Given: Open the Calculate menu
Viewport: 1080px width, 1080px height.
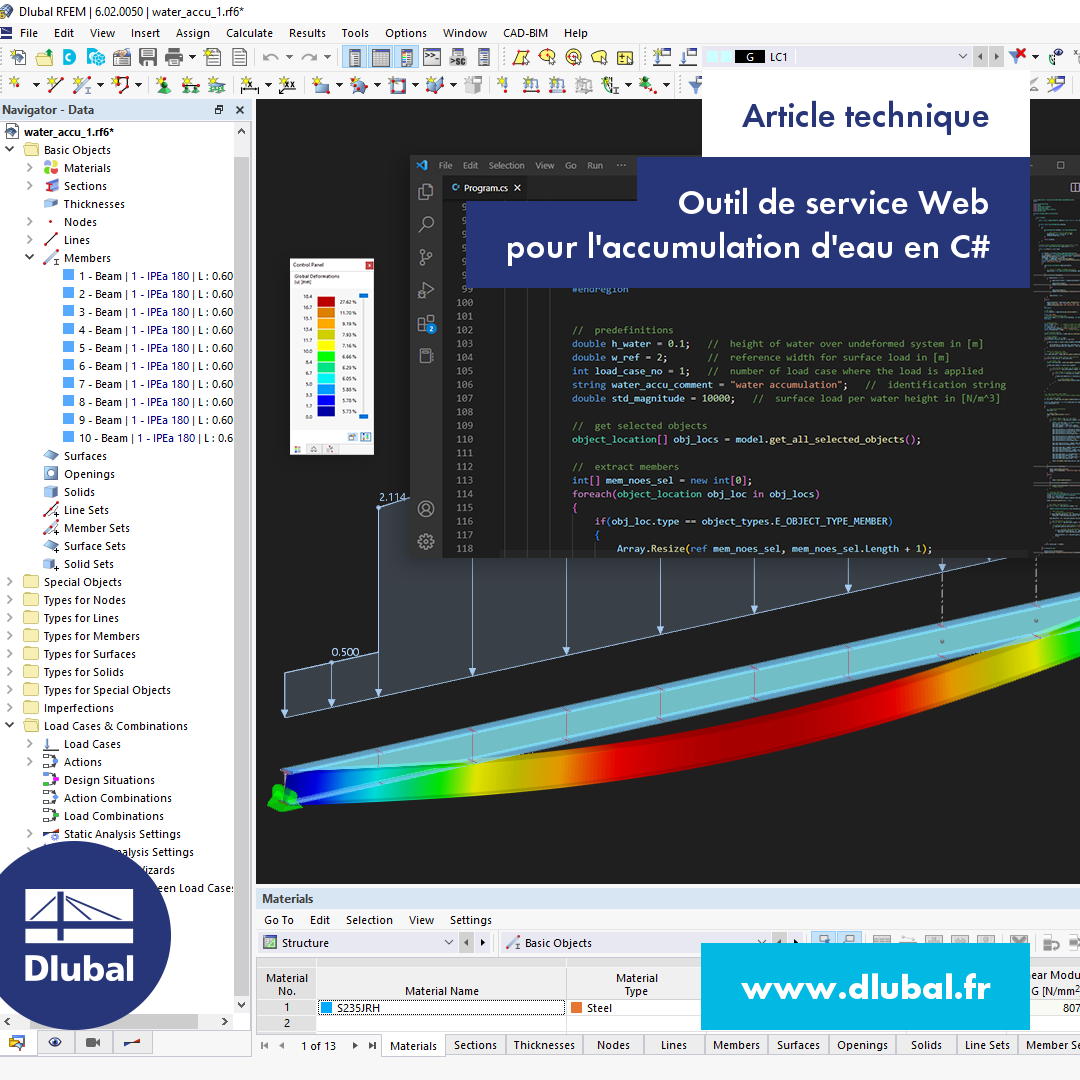Looking at the screenshot, I should point(249,33).
